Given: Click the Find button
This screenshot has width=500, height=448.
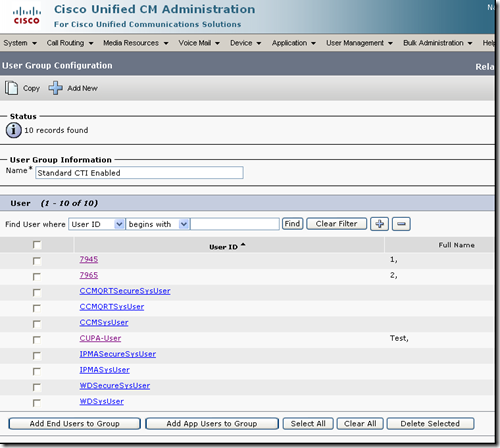Looking at the screenshot, I should click(292, 224).
